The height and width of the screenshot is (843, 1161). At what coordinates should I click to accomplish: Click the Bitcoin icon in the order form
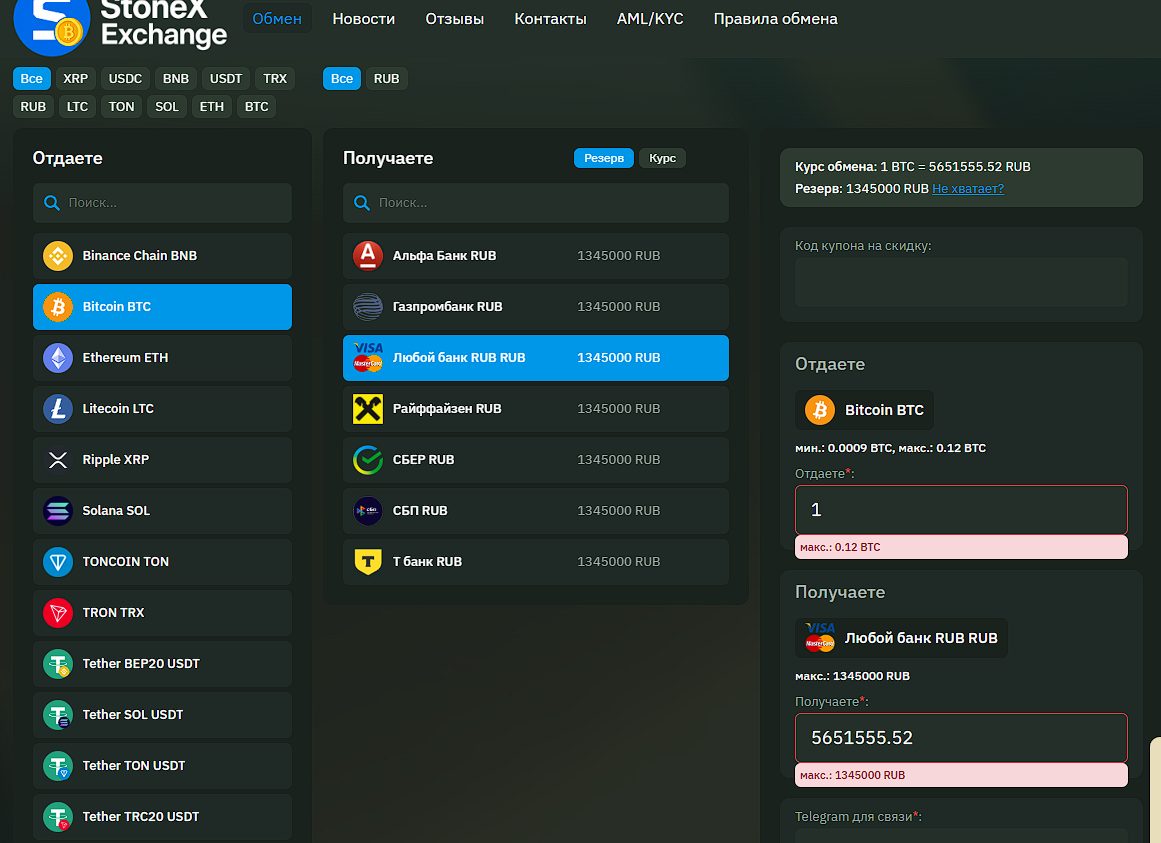coord(820,411)
